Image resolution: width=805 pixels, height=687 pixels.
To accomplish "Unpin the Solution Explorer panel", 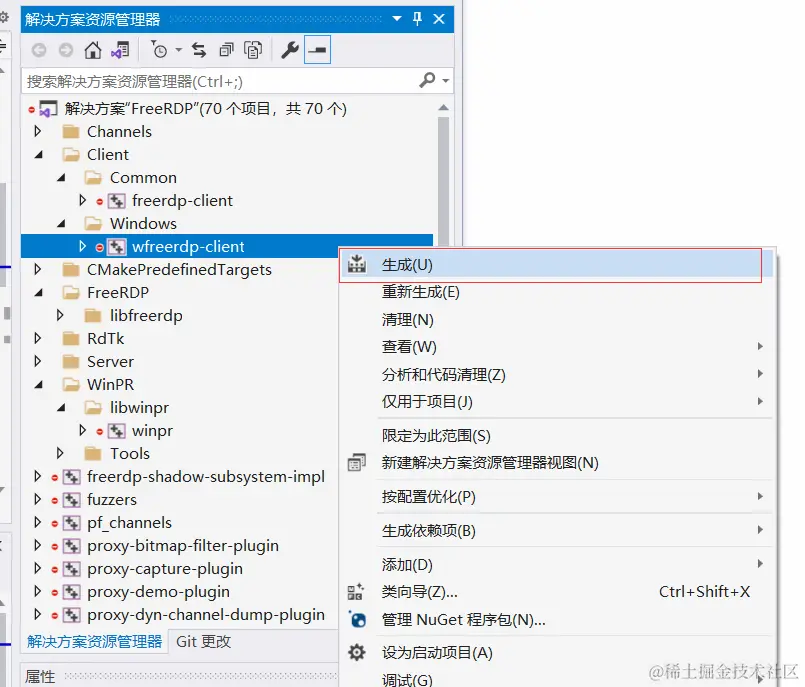I will (418, 18).
